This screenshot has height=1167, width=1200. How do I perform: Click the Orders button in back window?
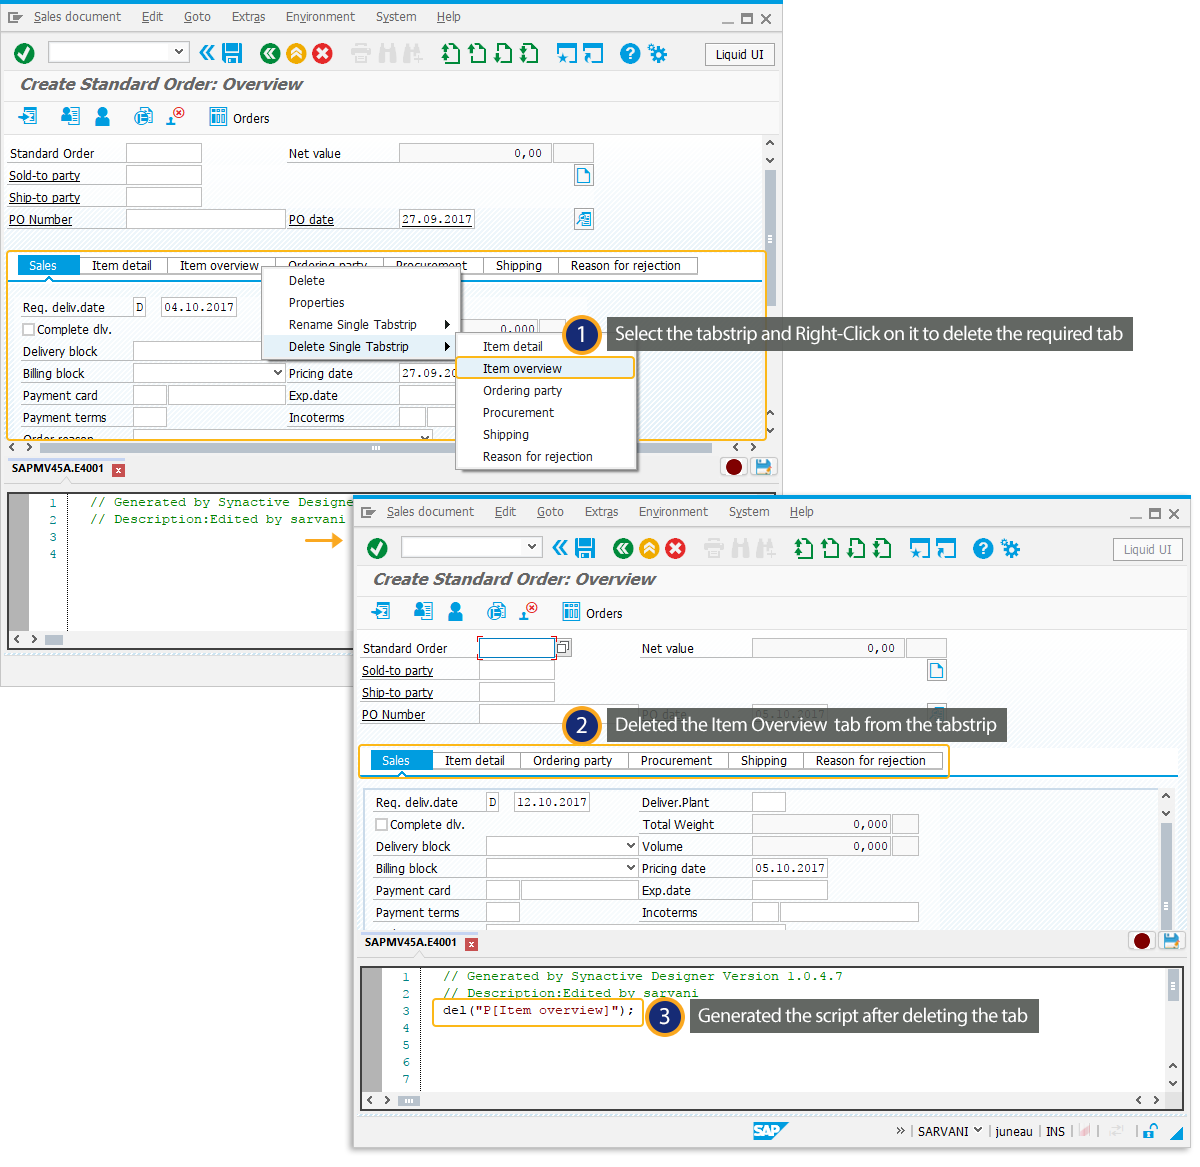click(240, 118)
